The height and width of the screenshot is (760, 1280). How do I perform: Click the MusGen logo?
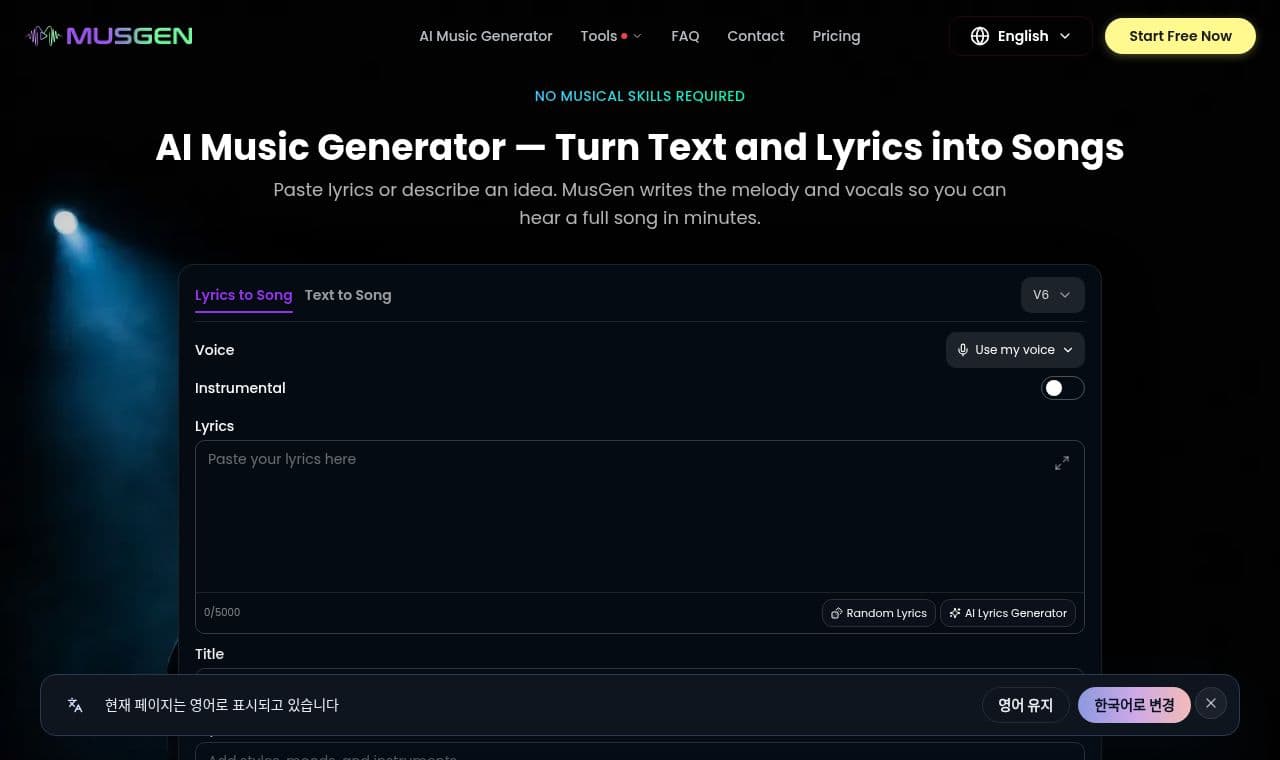[110, 36]
